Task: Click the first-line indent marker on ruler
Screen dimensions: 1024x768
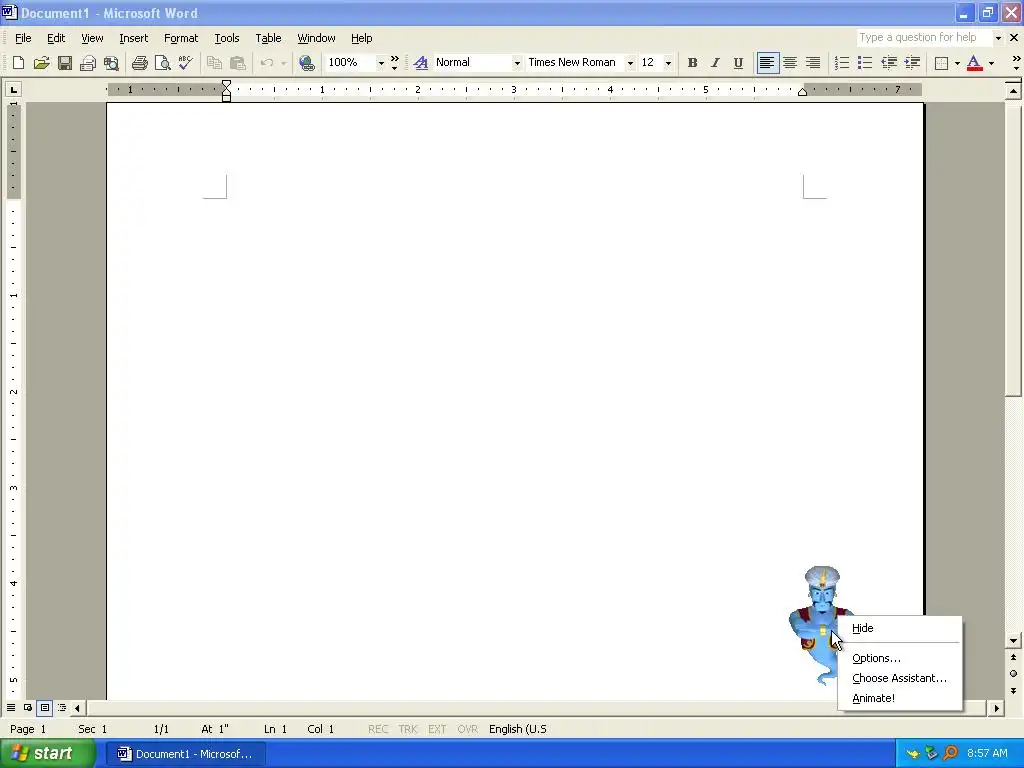Action: point(227,84)
